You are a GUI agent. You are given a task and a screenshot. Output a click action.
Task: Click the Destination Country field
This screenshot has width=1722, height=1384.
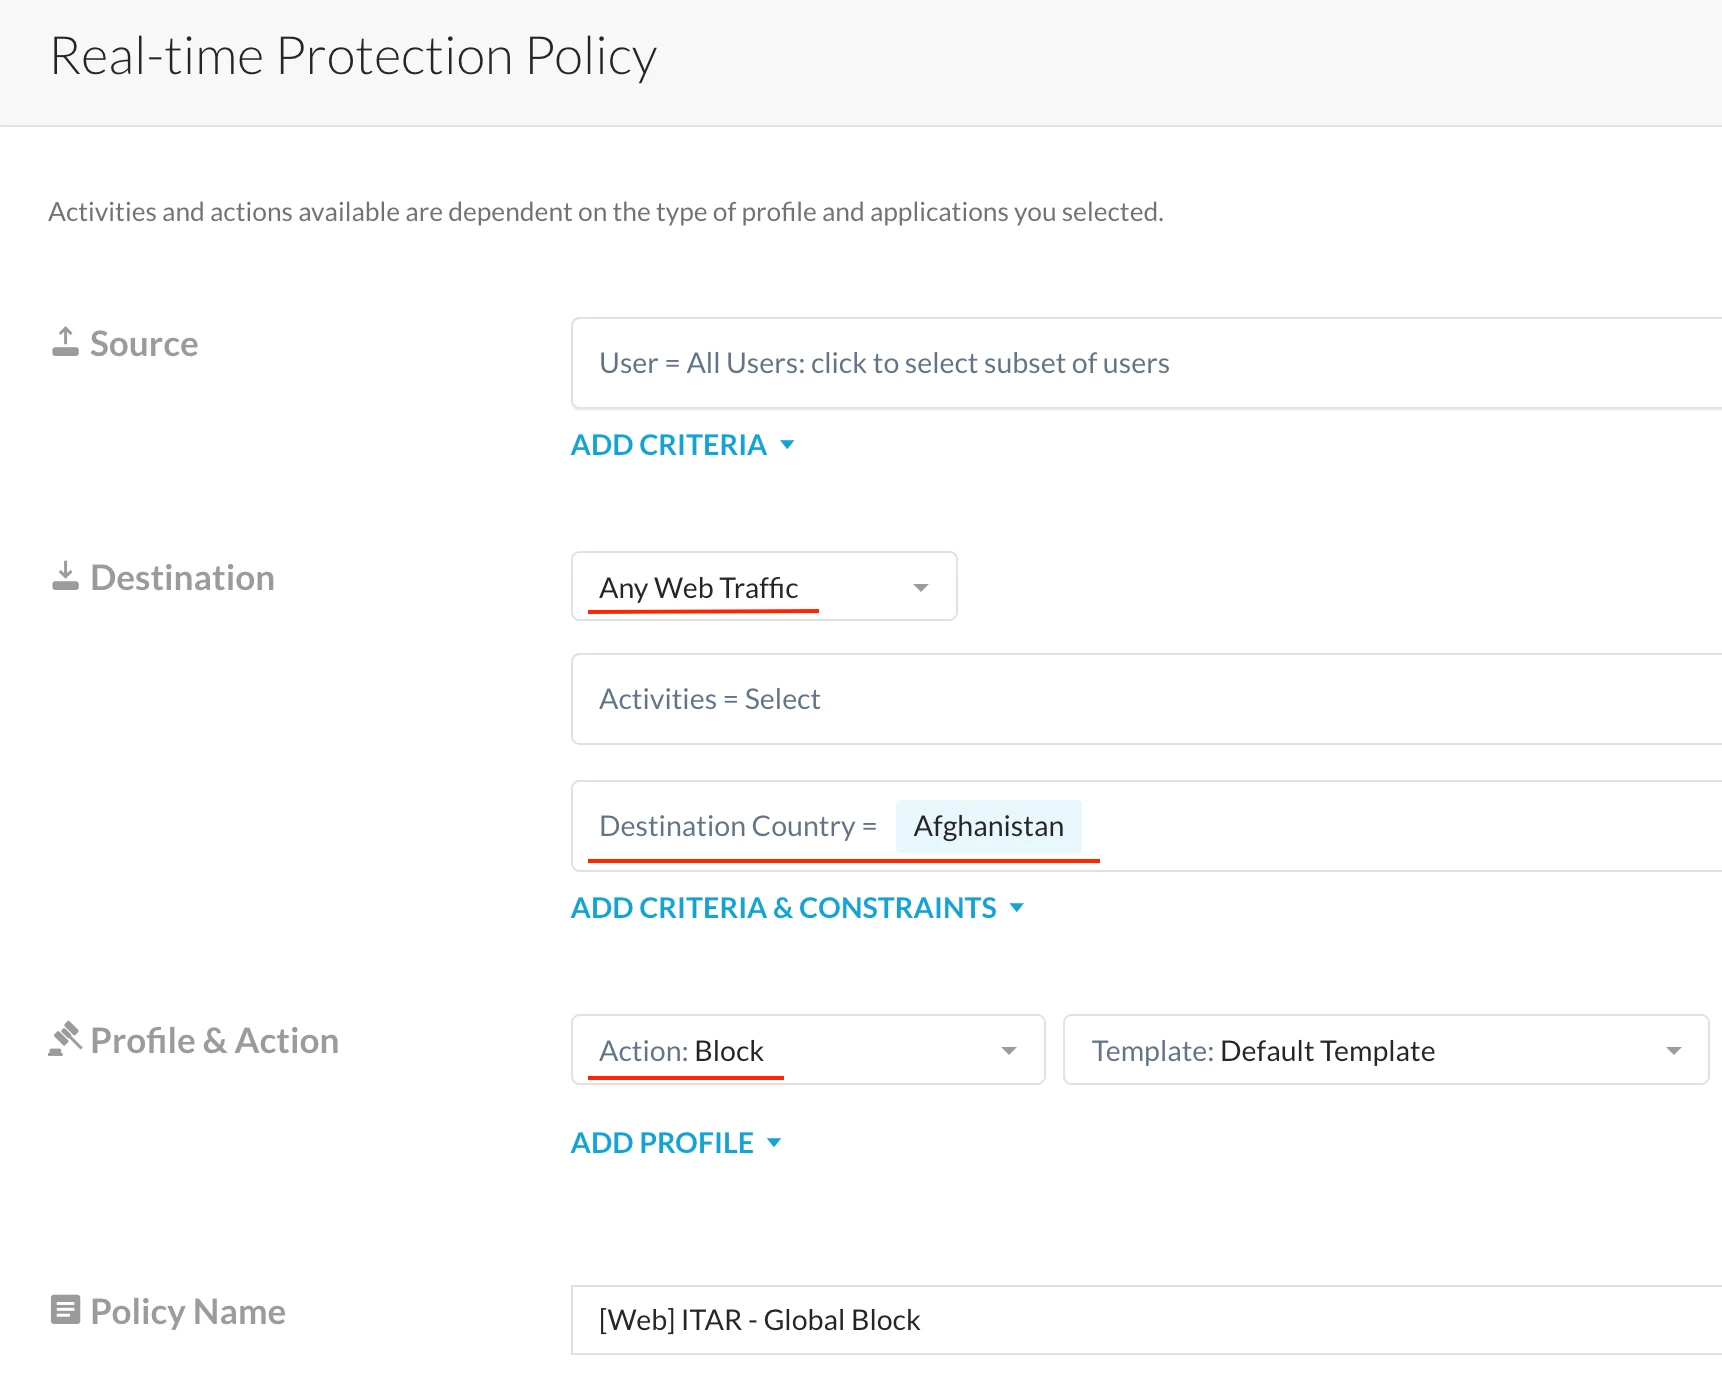coord(1400,826)
